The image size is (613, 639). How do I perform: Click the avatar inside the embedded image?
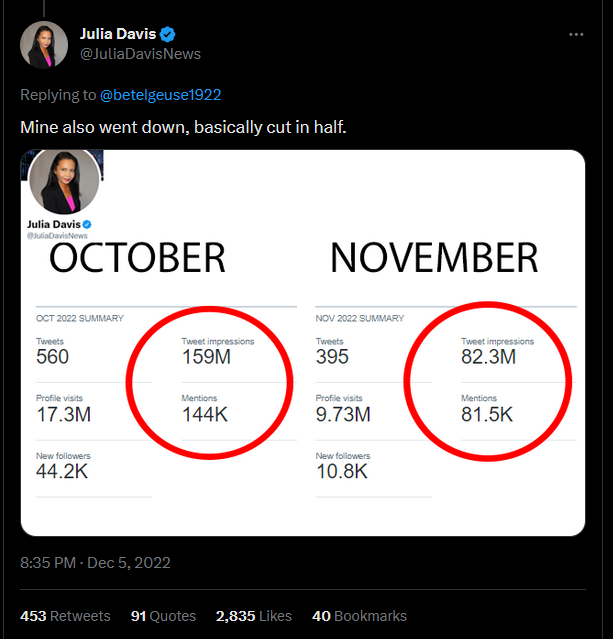click(x=64, y=181)
